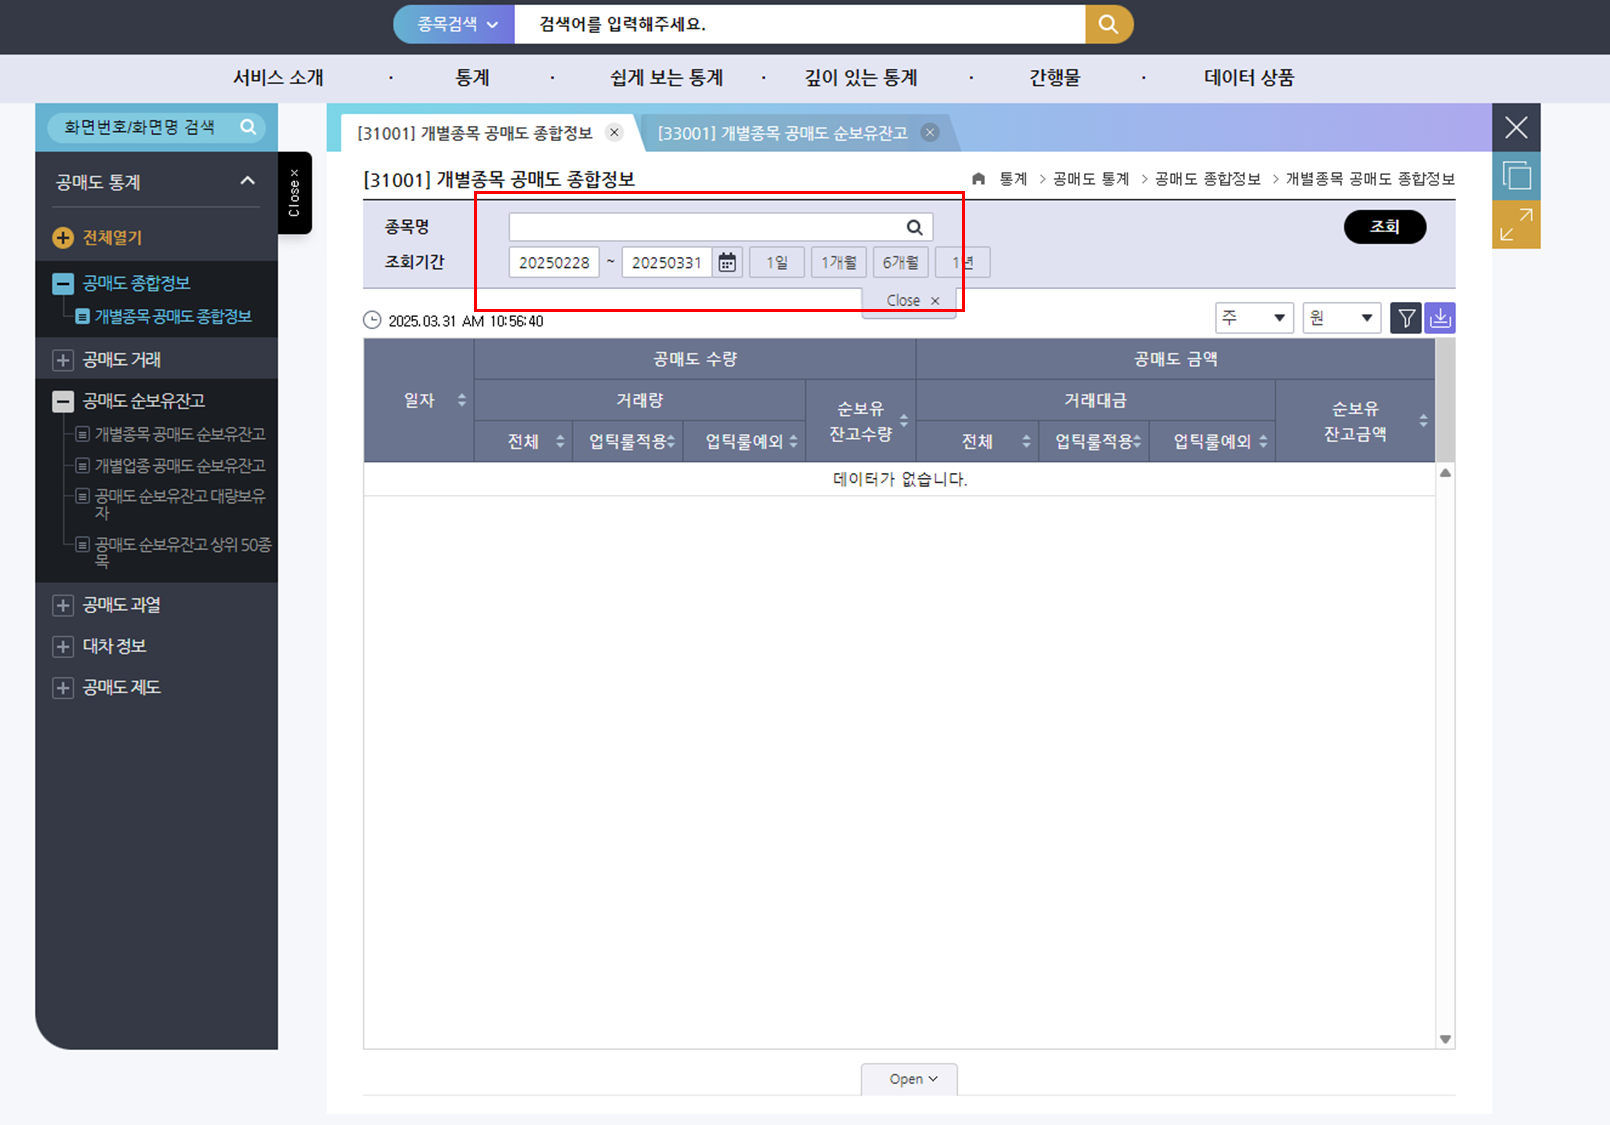This screenshot has width=1610, height=1125.
Task: Sort by 거래대금 업틱룰적용 column arrows
Action: point(1137,441)
